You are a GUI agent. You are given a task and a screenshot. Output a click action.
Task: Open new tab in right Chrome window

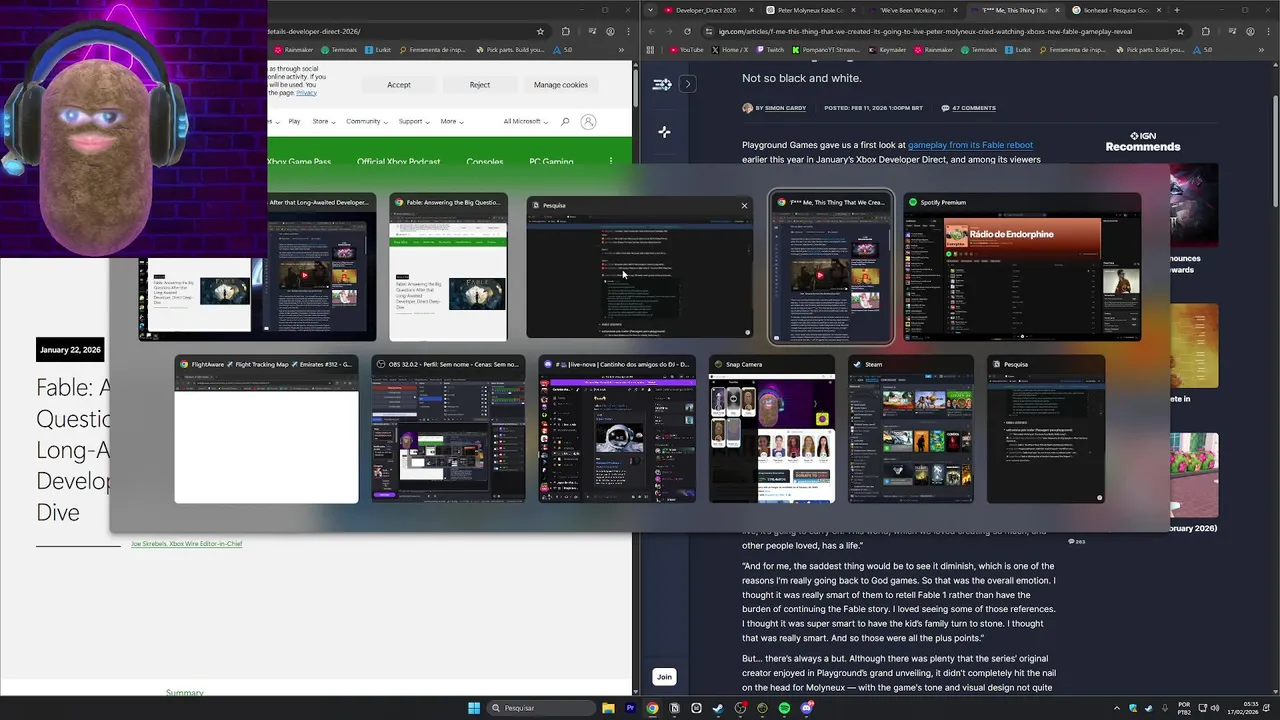click(1176, 10)
